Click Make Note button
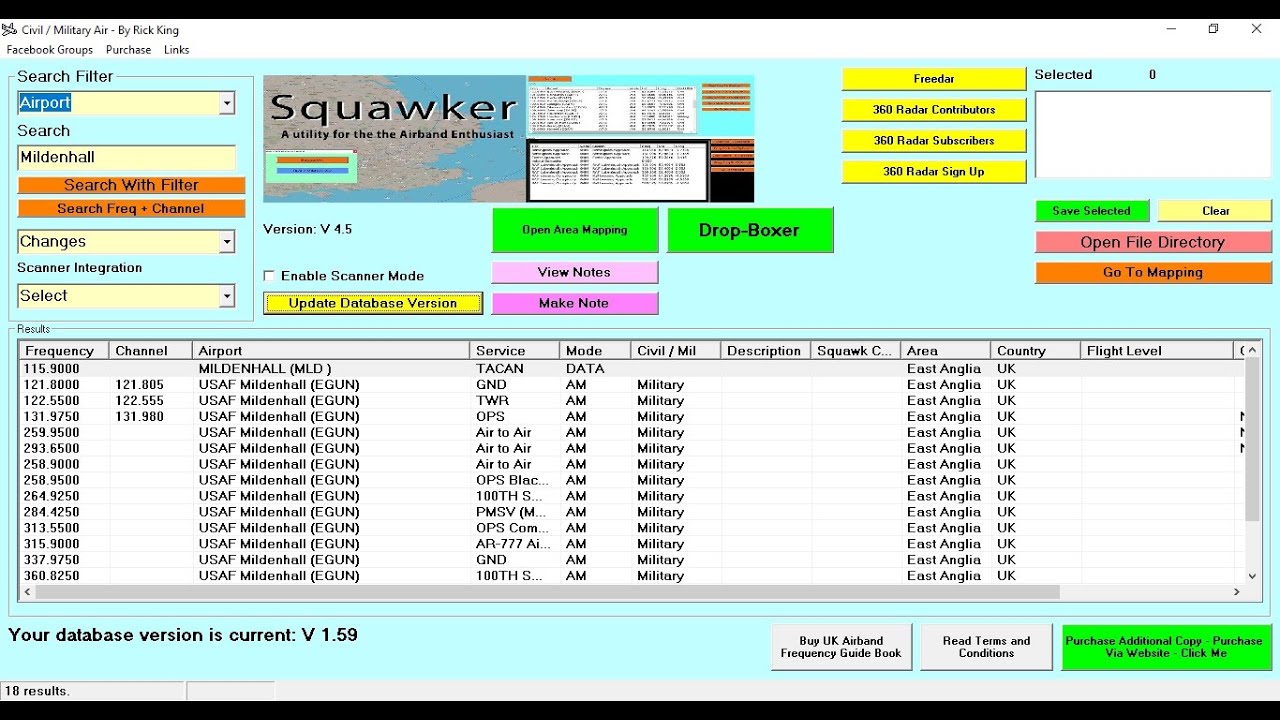Image resolution: width=1280 pixels, height=720 pixels. [x=574, y=303]
